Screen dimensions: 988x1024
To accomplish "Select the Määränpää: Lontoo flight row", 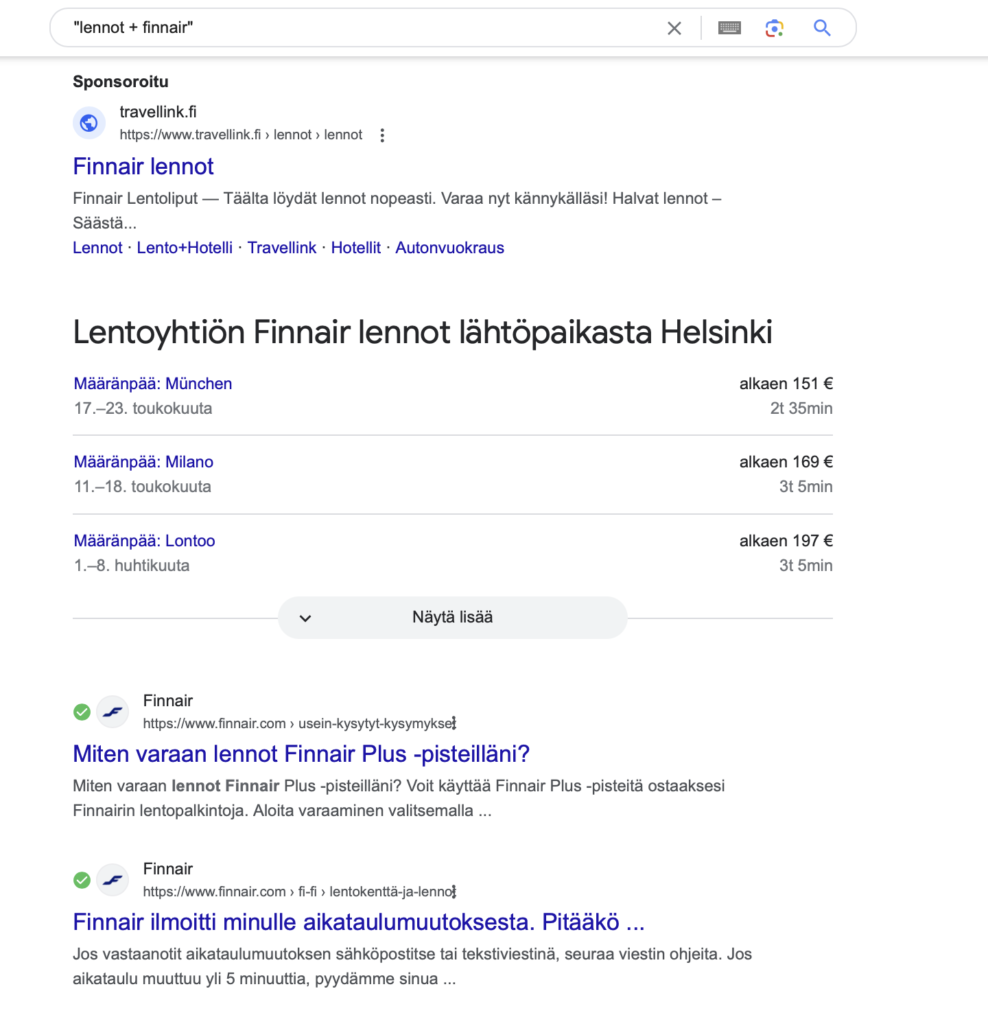I will coord(145,541).
